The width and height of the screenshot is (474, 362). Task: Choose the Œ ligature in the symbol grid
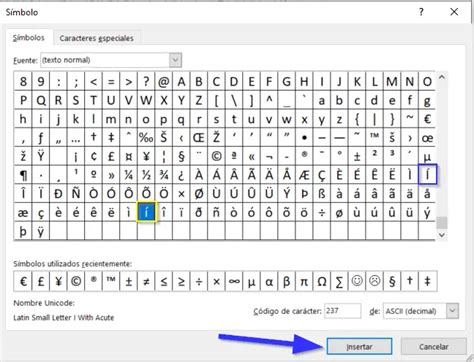[199, 137]
